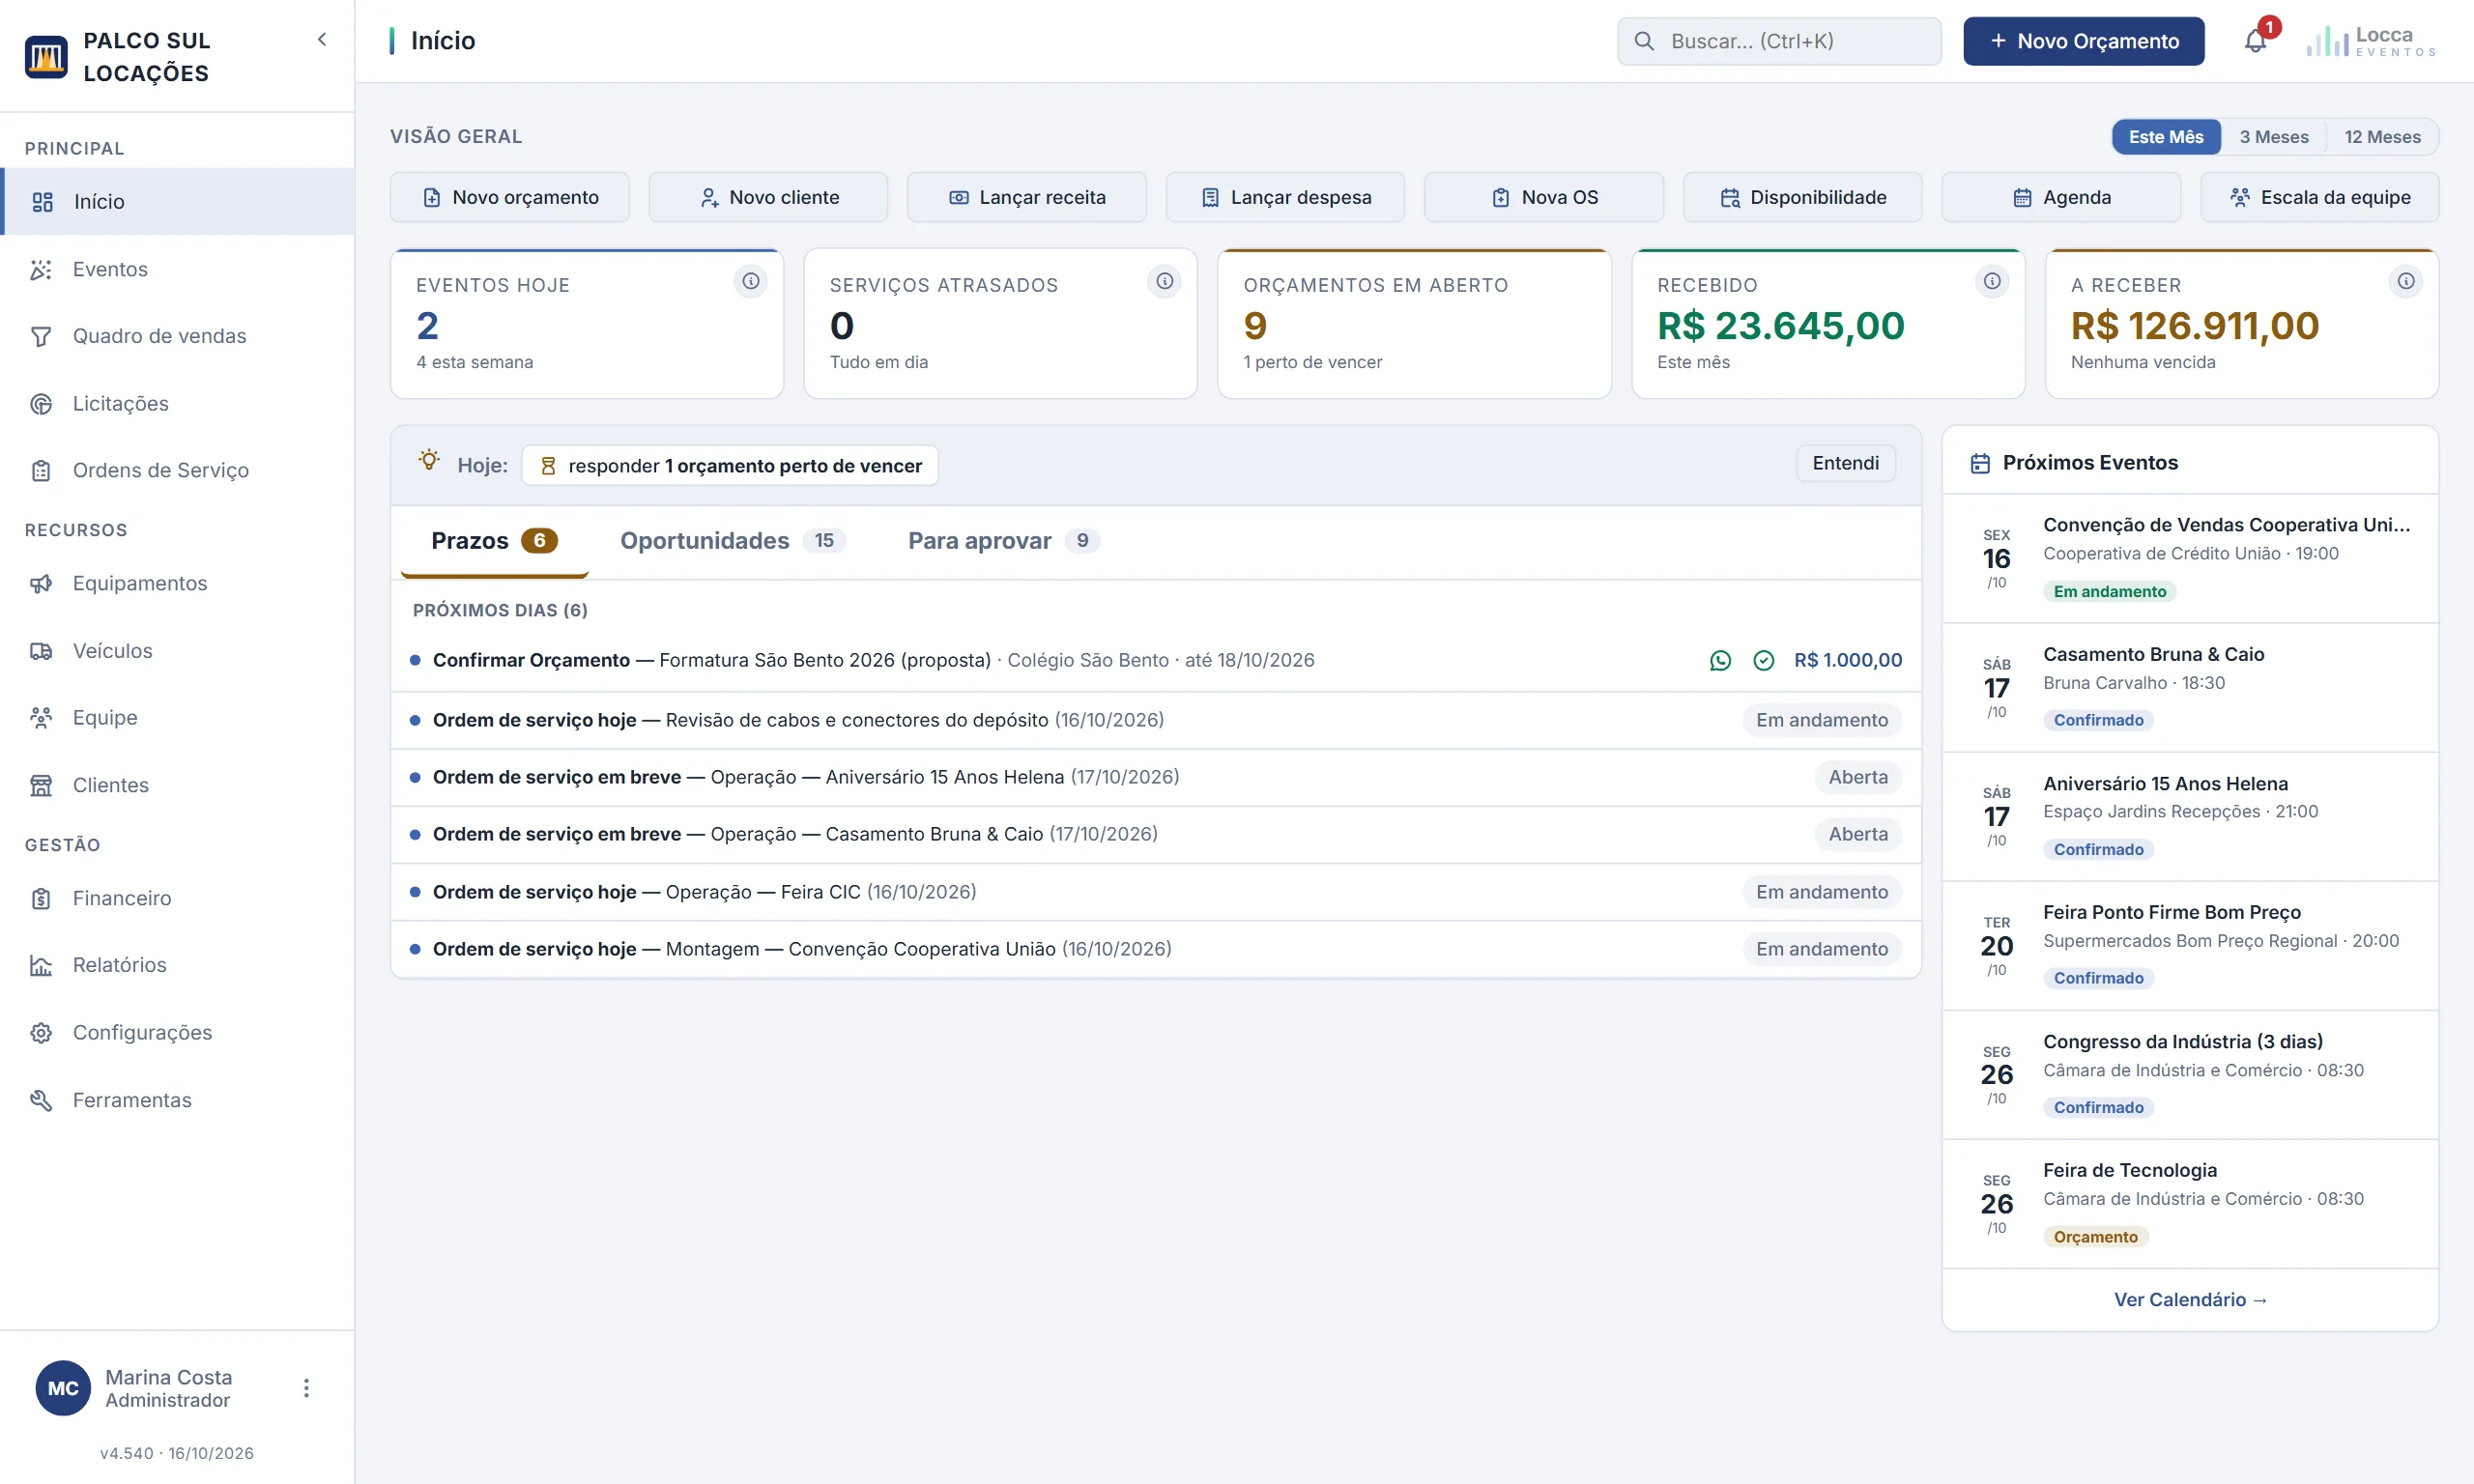The image size is (2474, 1484).
Task: Open the Casamento Bruna & Caio event
Action: (x=2190, y=687)
